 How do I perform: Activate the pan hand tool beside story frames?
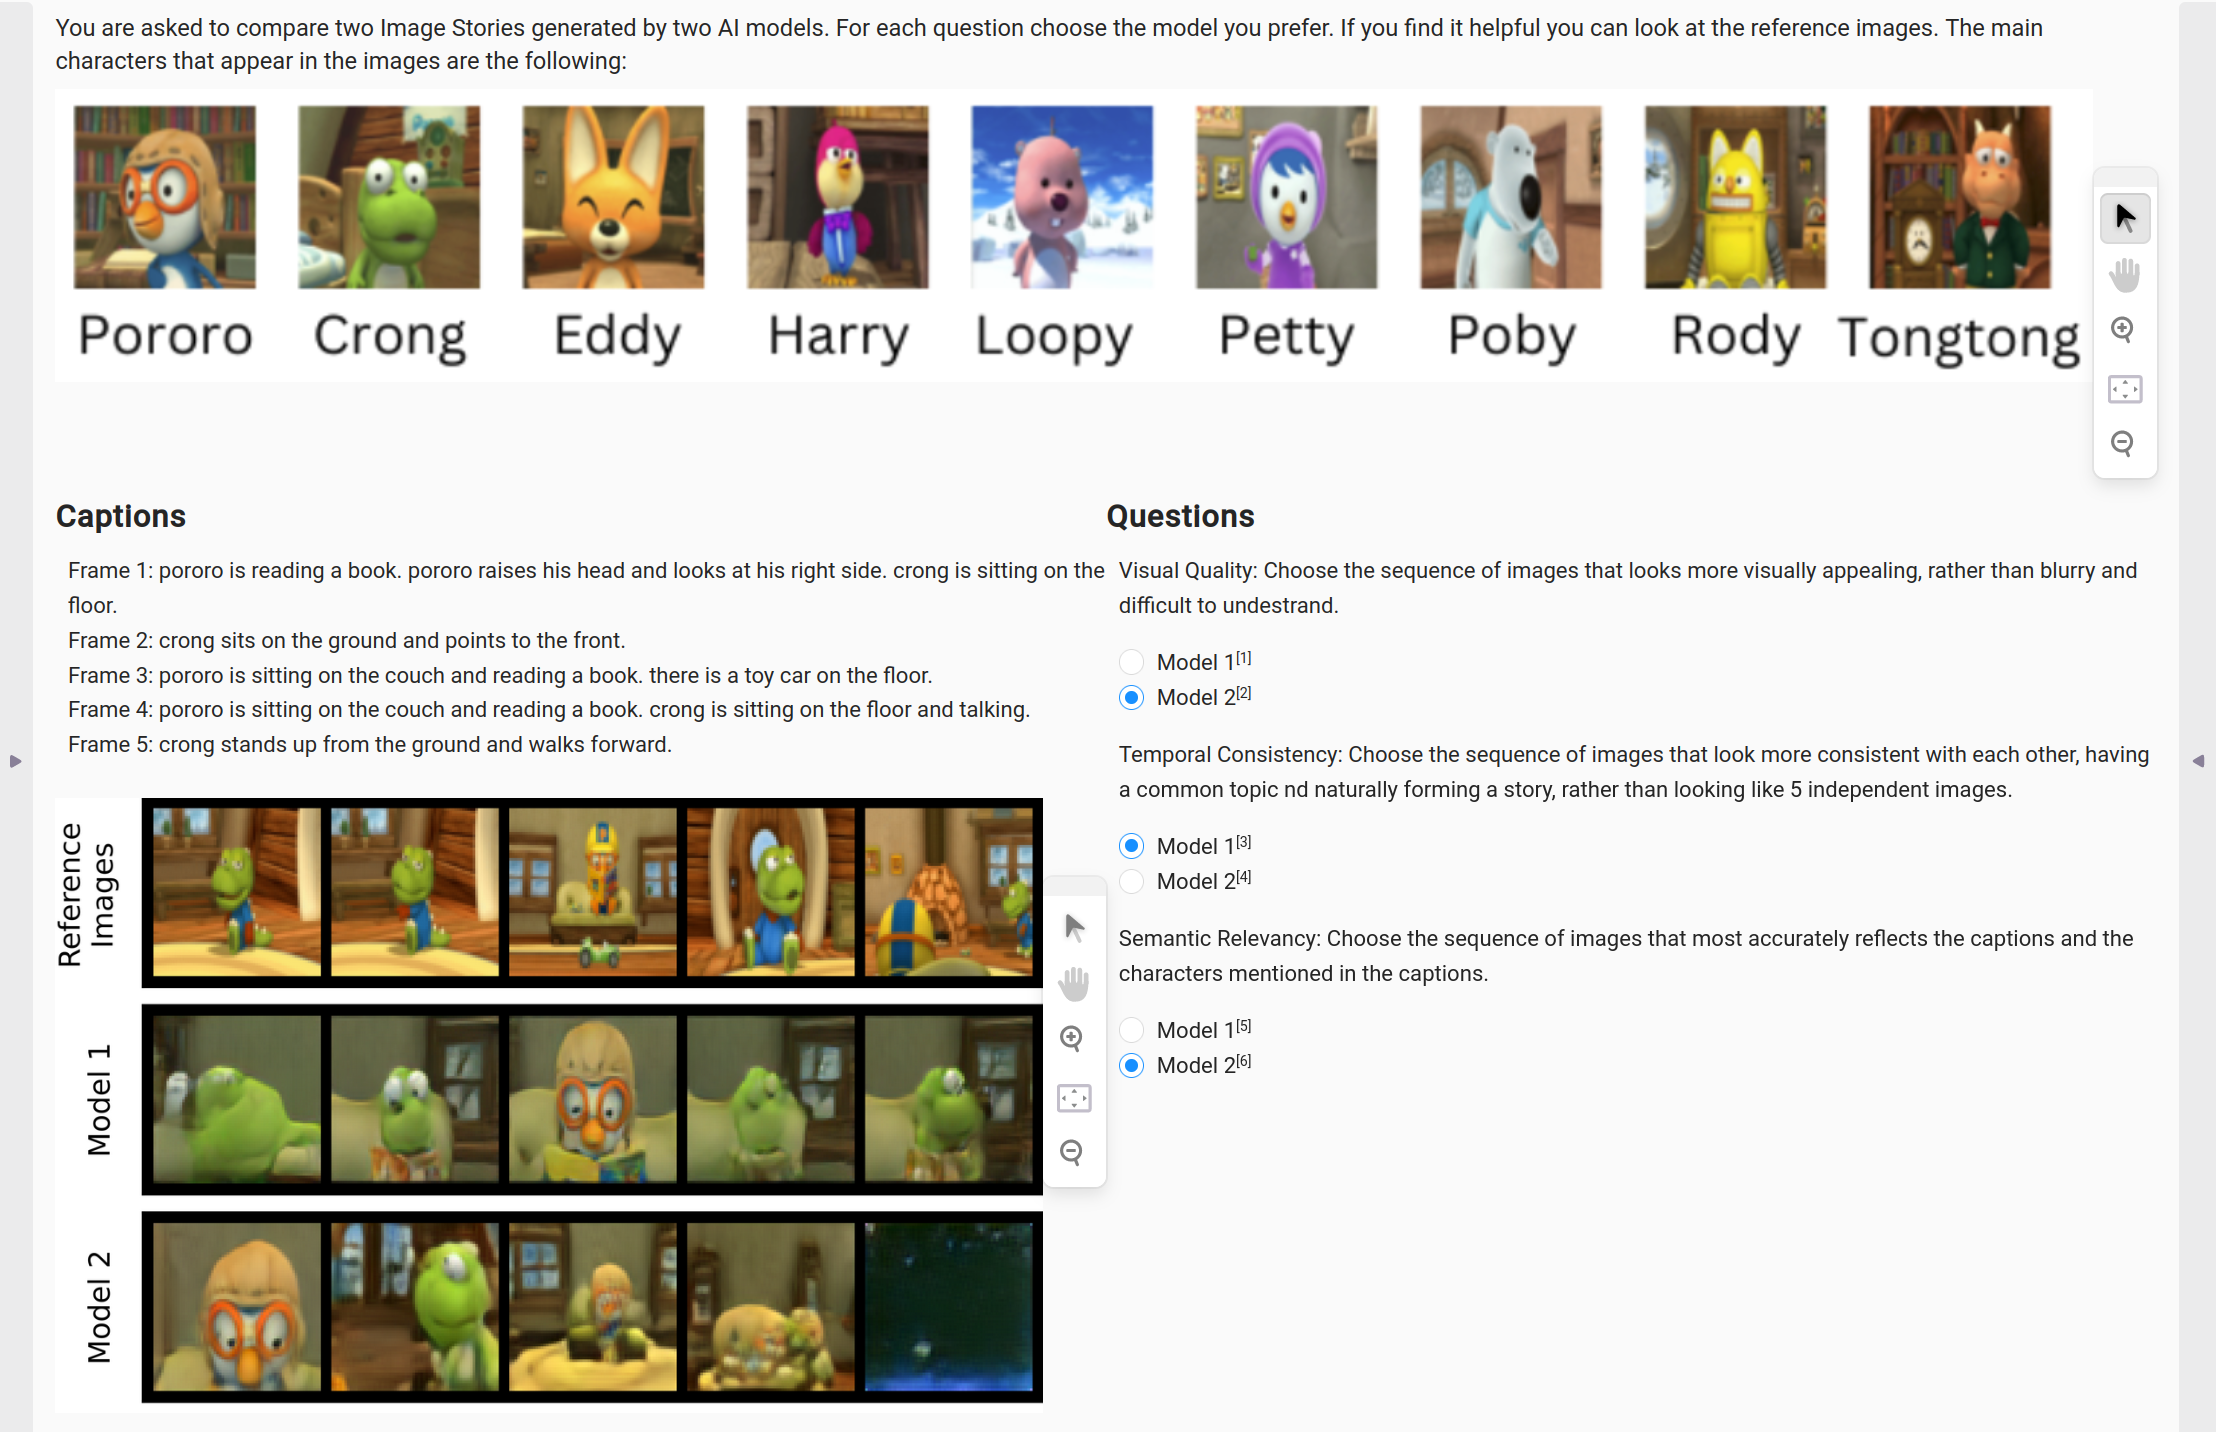pos(1074,984)
